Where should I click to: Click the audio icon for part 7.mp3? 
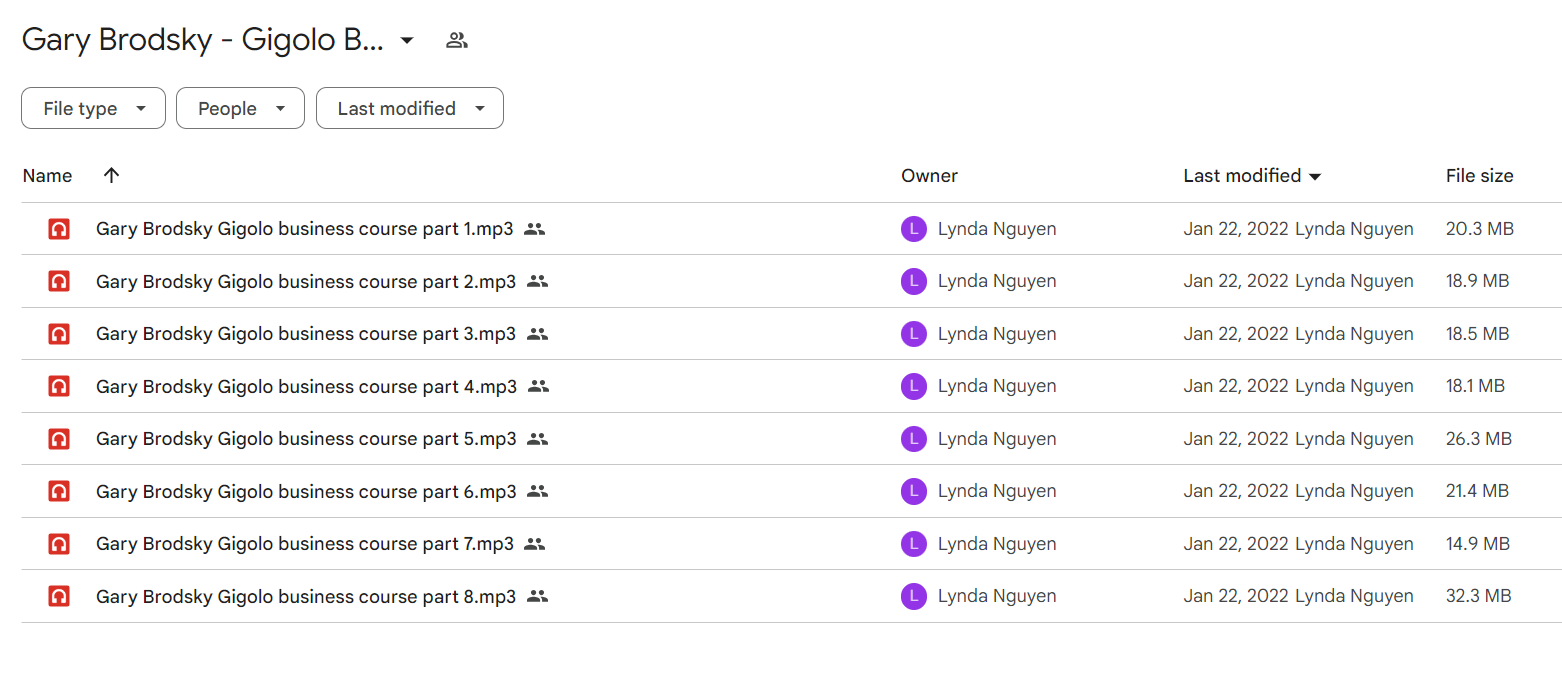click(x=59, y=544)
